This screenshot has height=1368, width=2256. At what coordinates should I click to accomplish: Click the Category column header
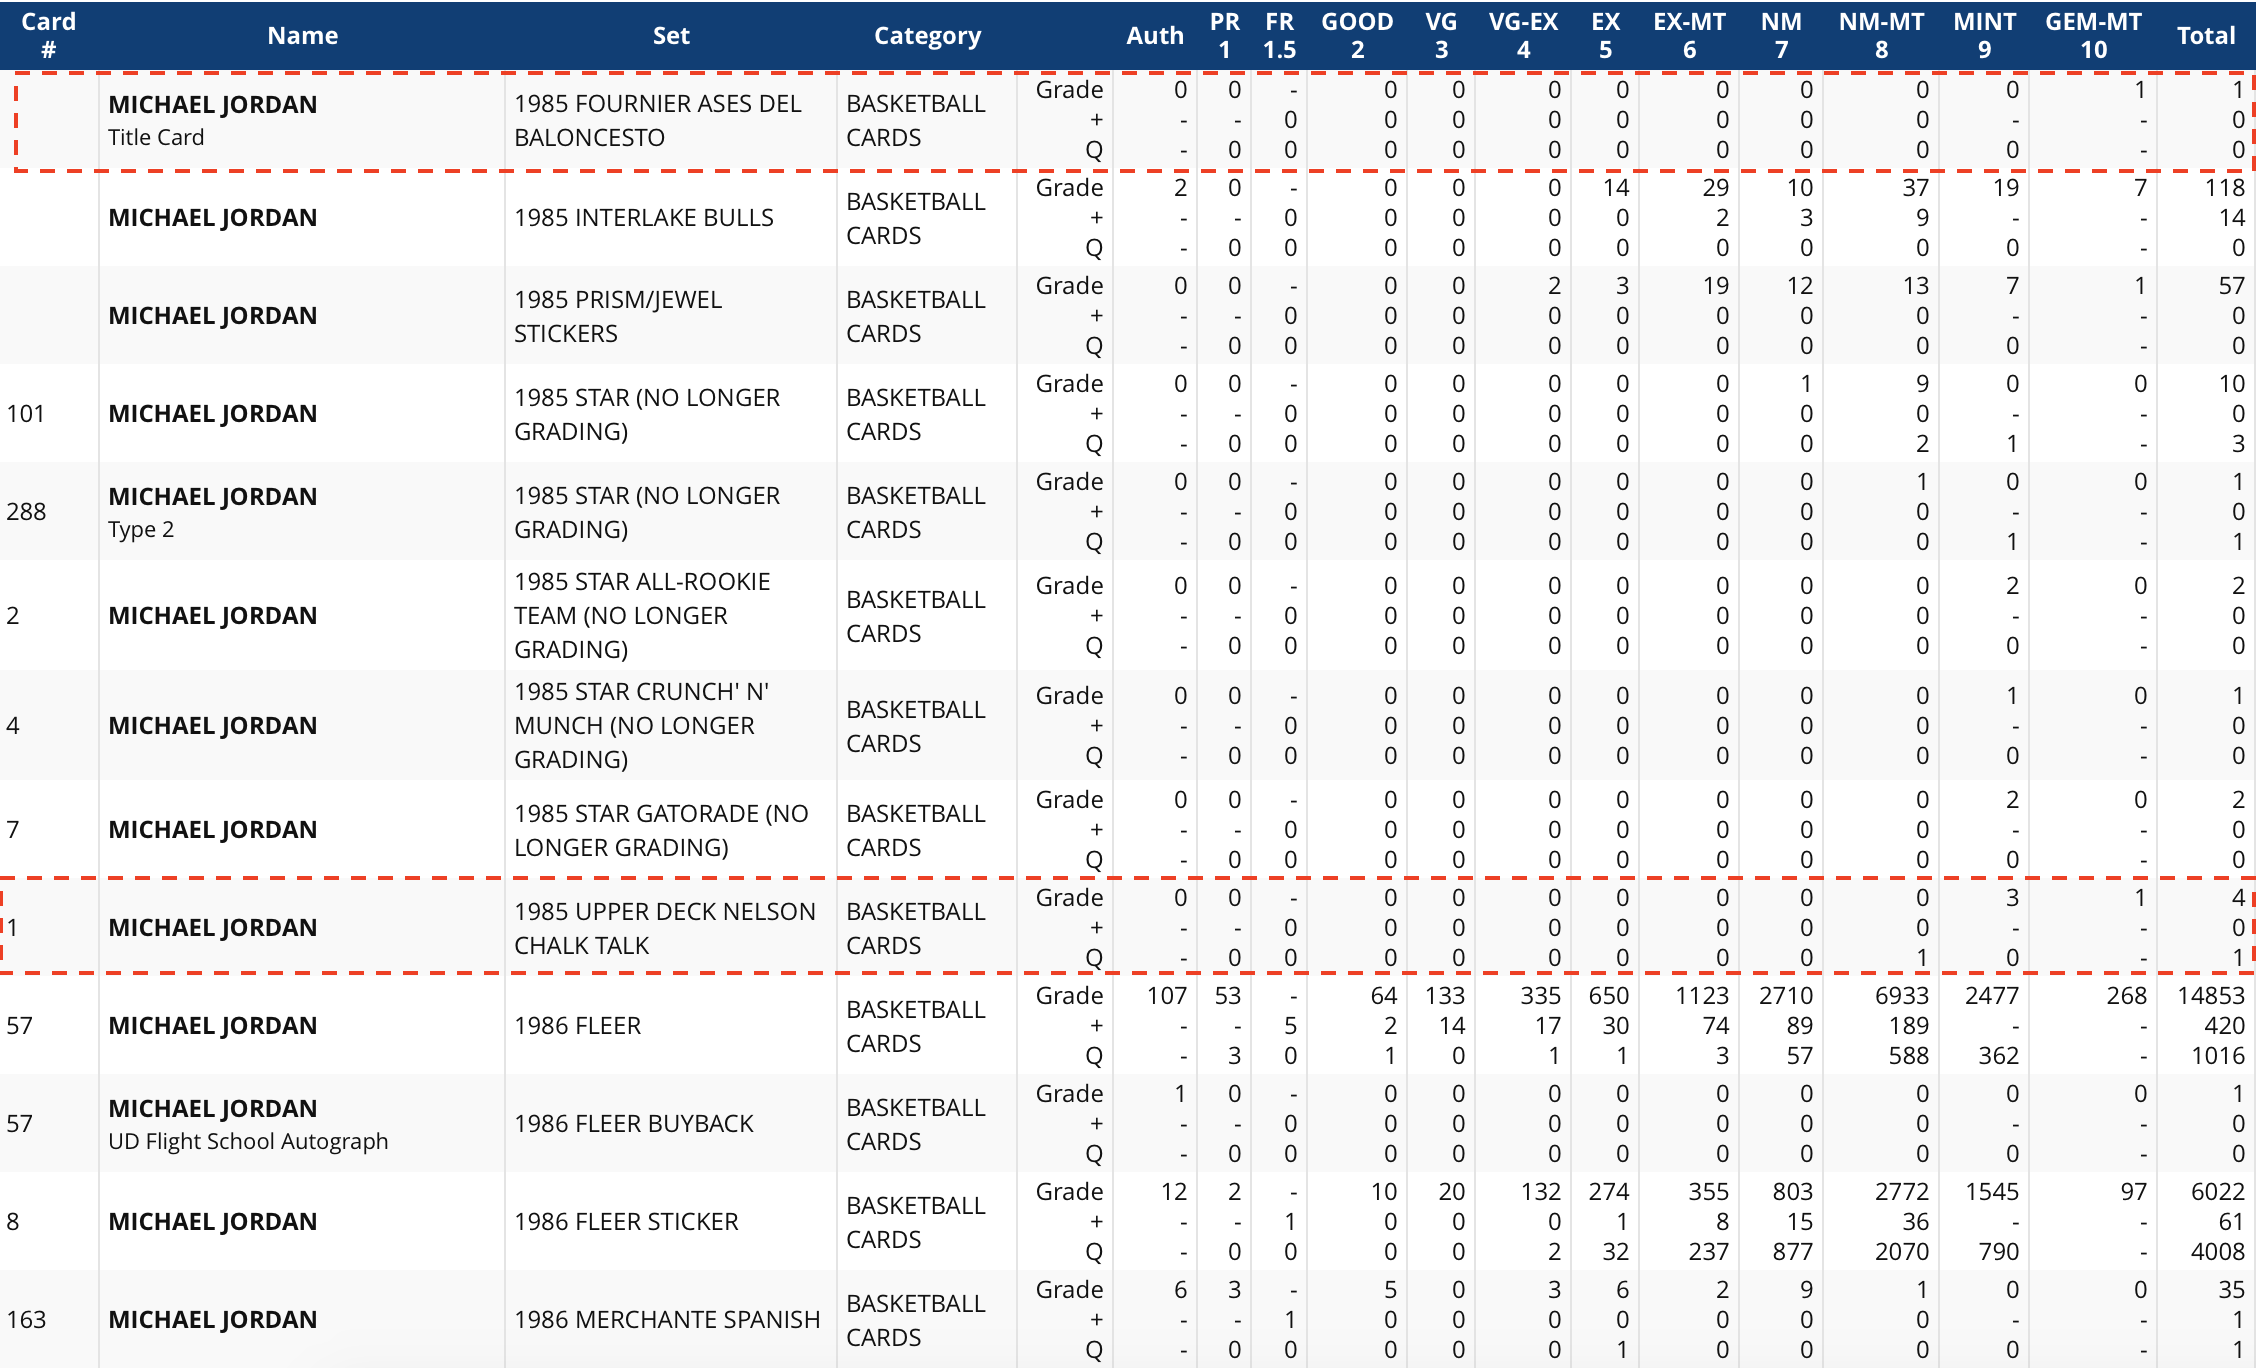point(927,36)
